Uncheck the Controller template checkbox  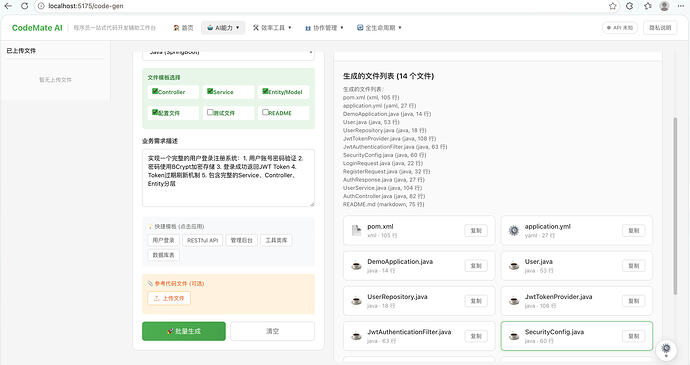click(x=155, y=91)
